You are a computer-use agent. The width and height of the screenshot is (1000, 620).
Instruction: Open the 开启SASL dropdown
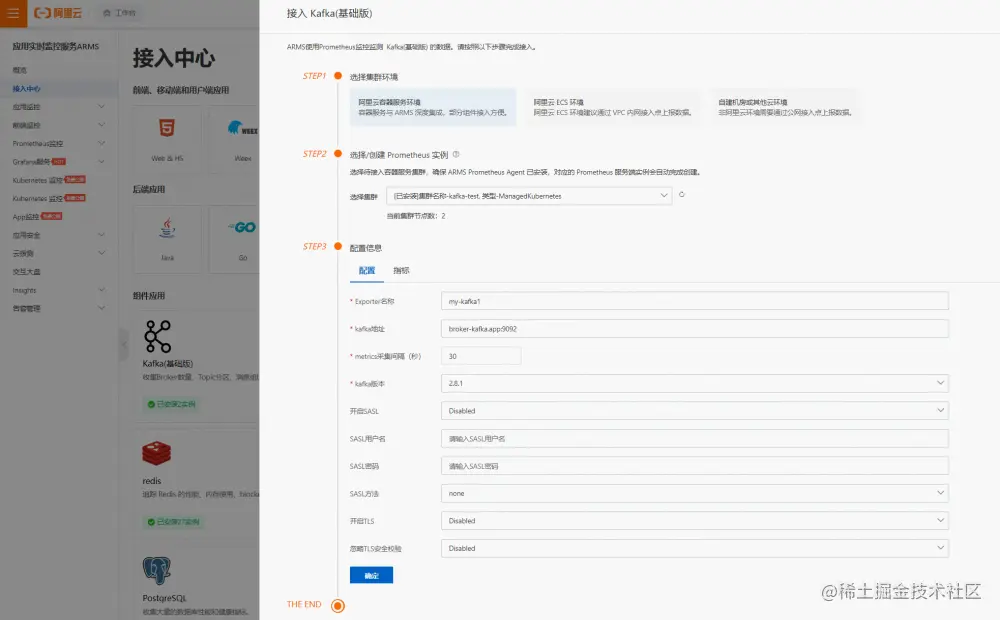pyautogui.click(x=695, y=411)
